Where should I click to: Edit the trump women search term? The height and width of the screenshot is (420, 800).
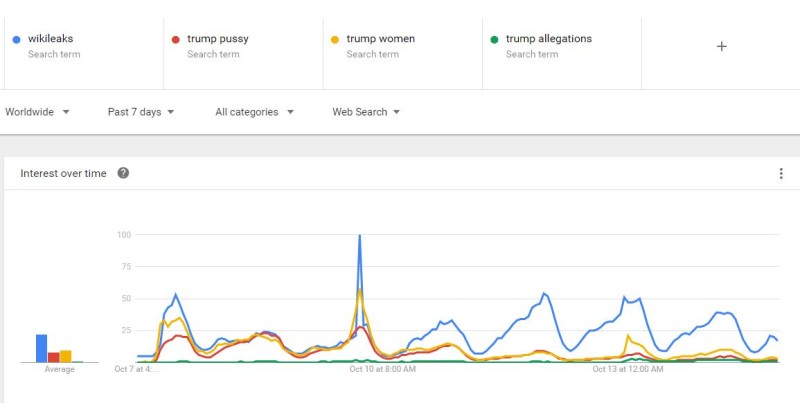(381, 39)
